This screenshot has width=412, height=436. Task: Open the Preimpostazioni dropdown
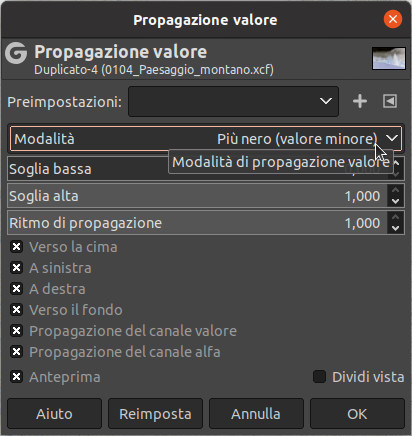pos(233,101)
